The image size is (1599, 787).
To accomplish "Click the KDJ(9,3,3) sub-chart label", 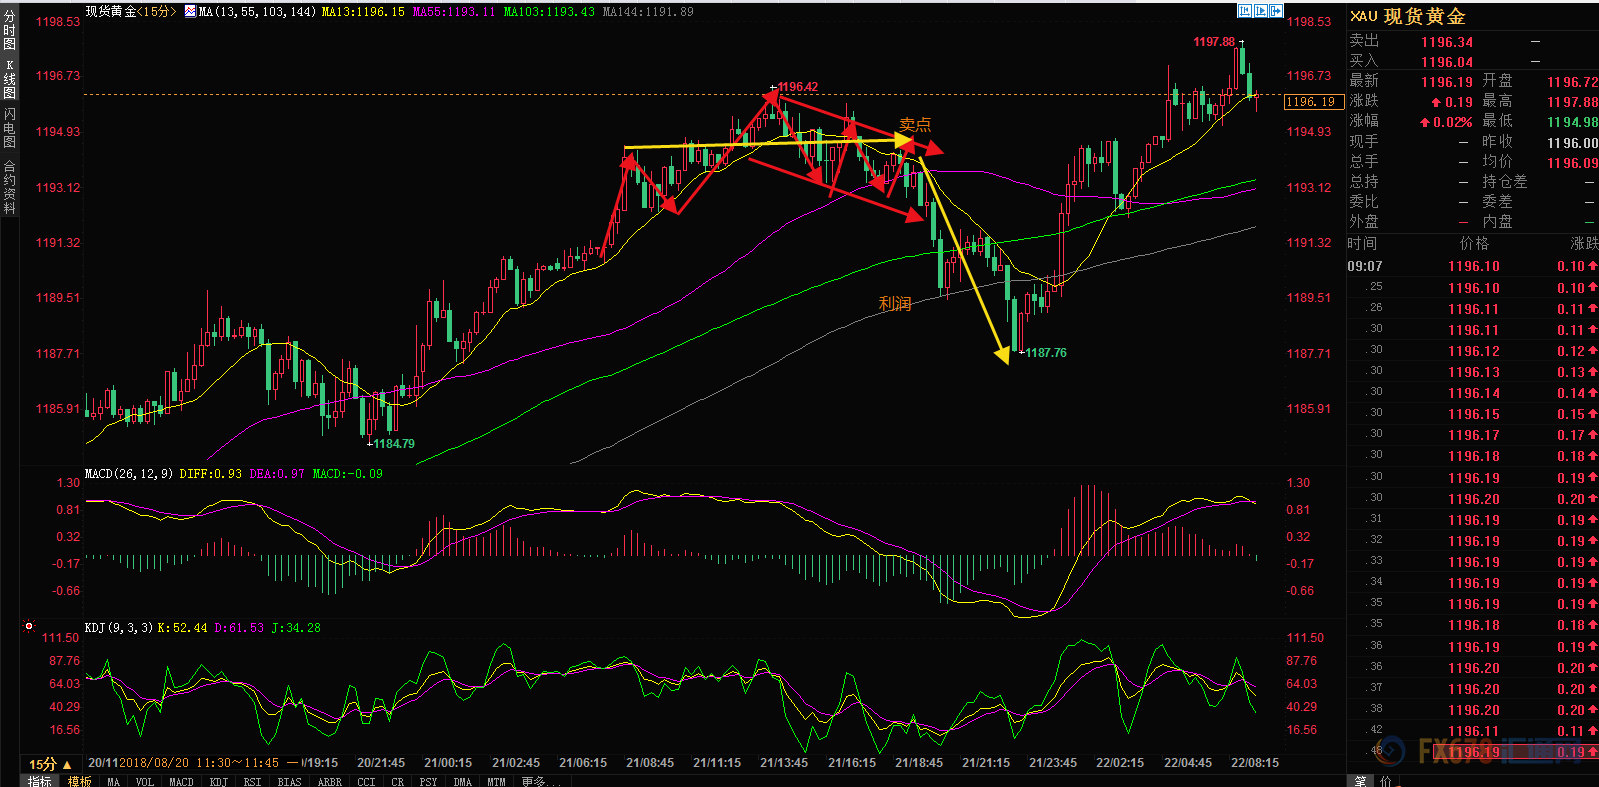I will (119, 627).
